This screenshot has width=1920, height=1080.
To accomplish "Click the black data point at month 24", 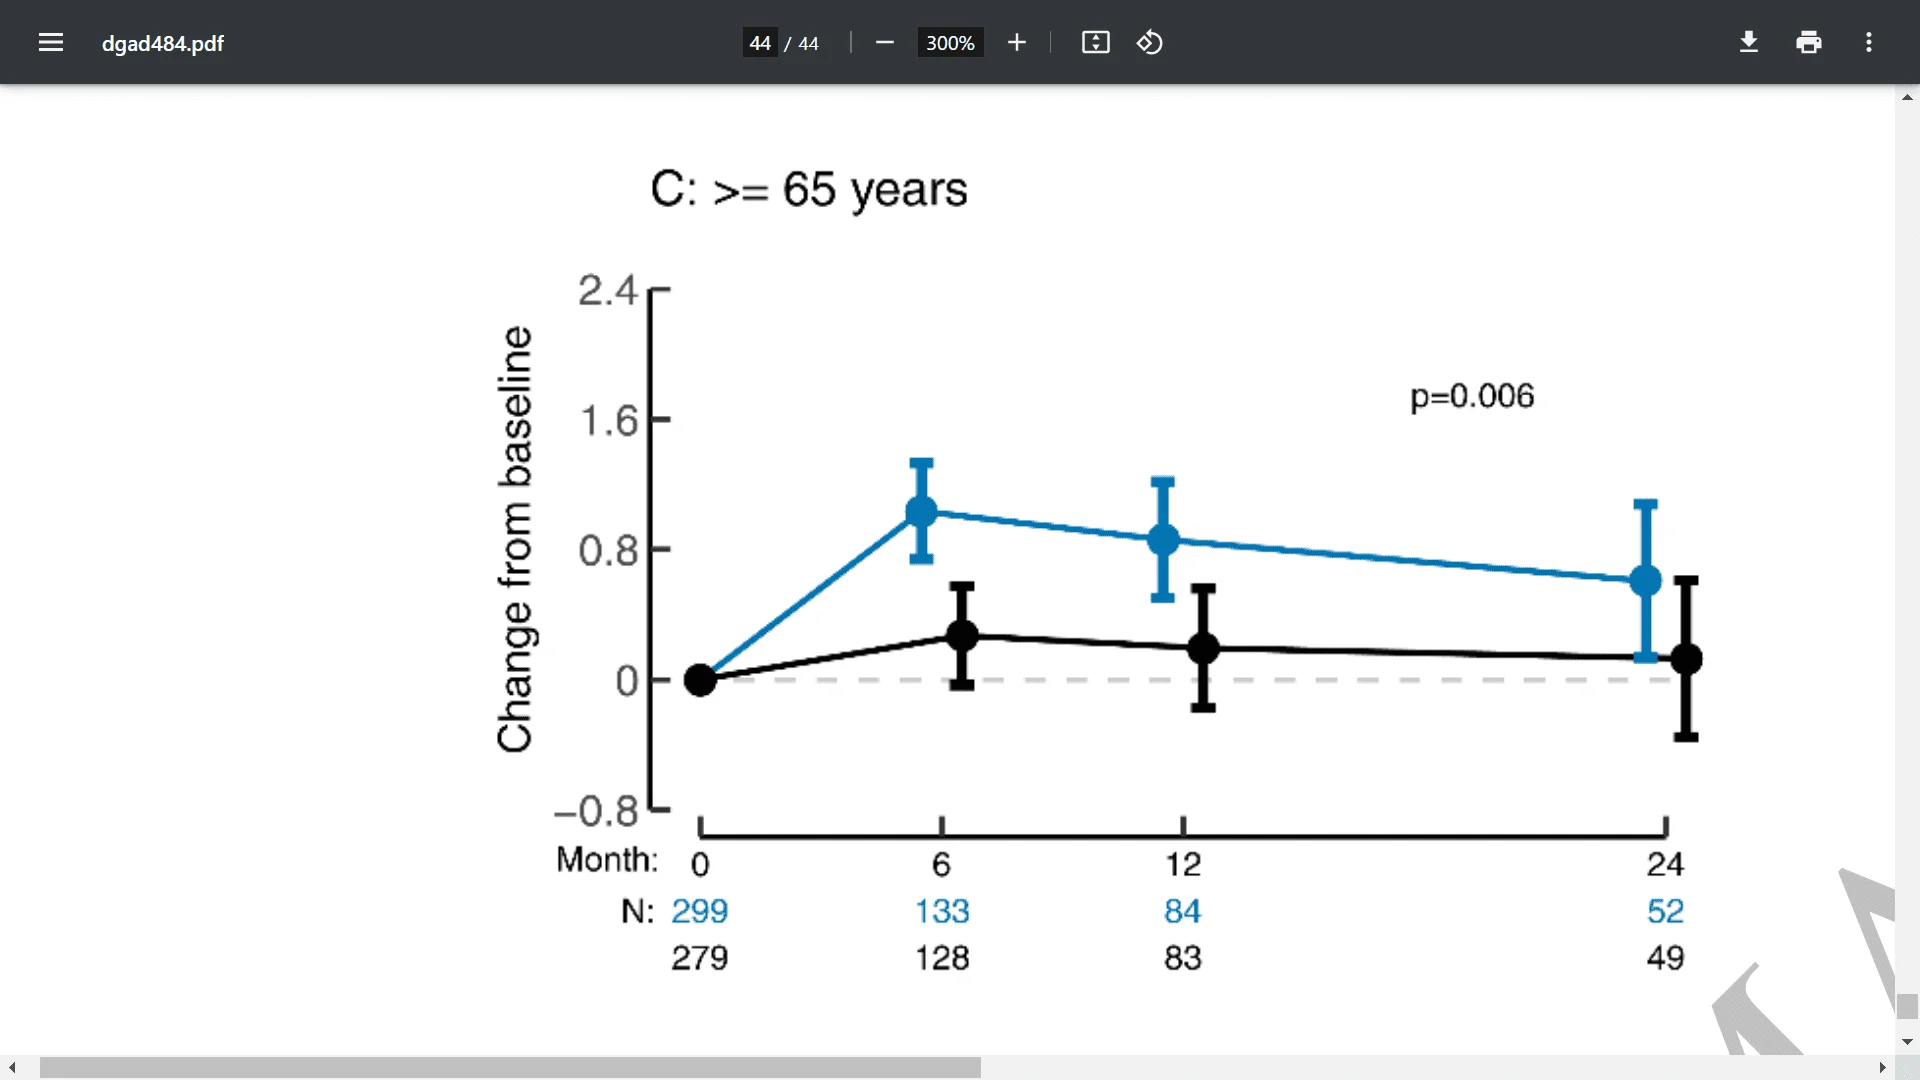I will click(x=1686, y=659).
